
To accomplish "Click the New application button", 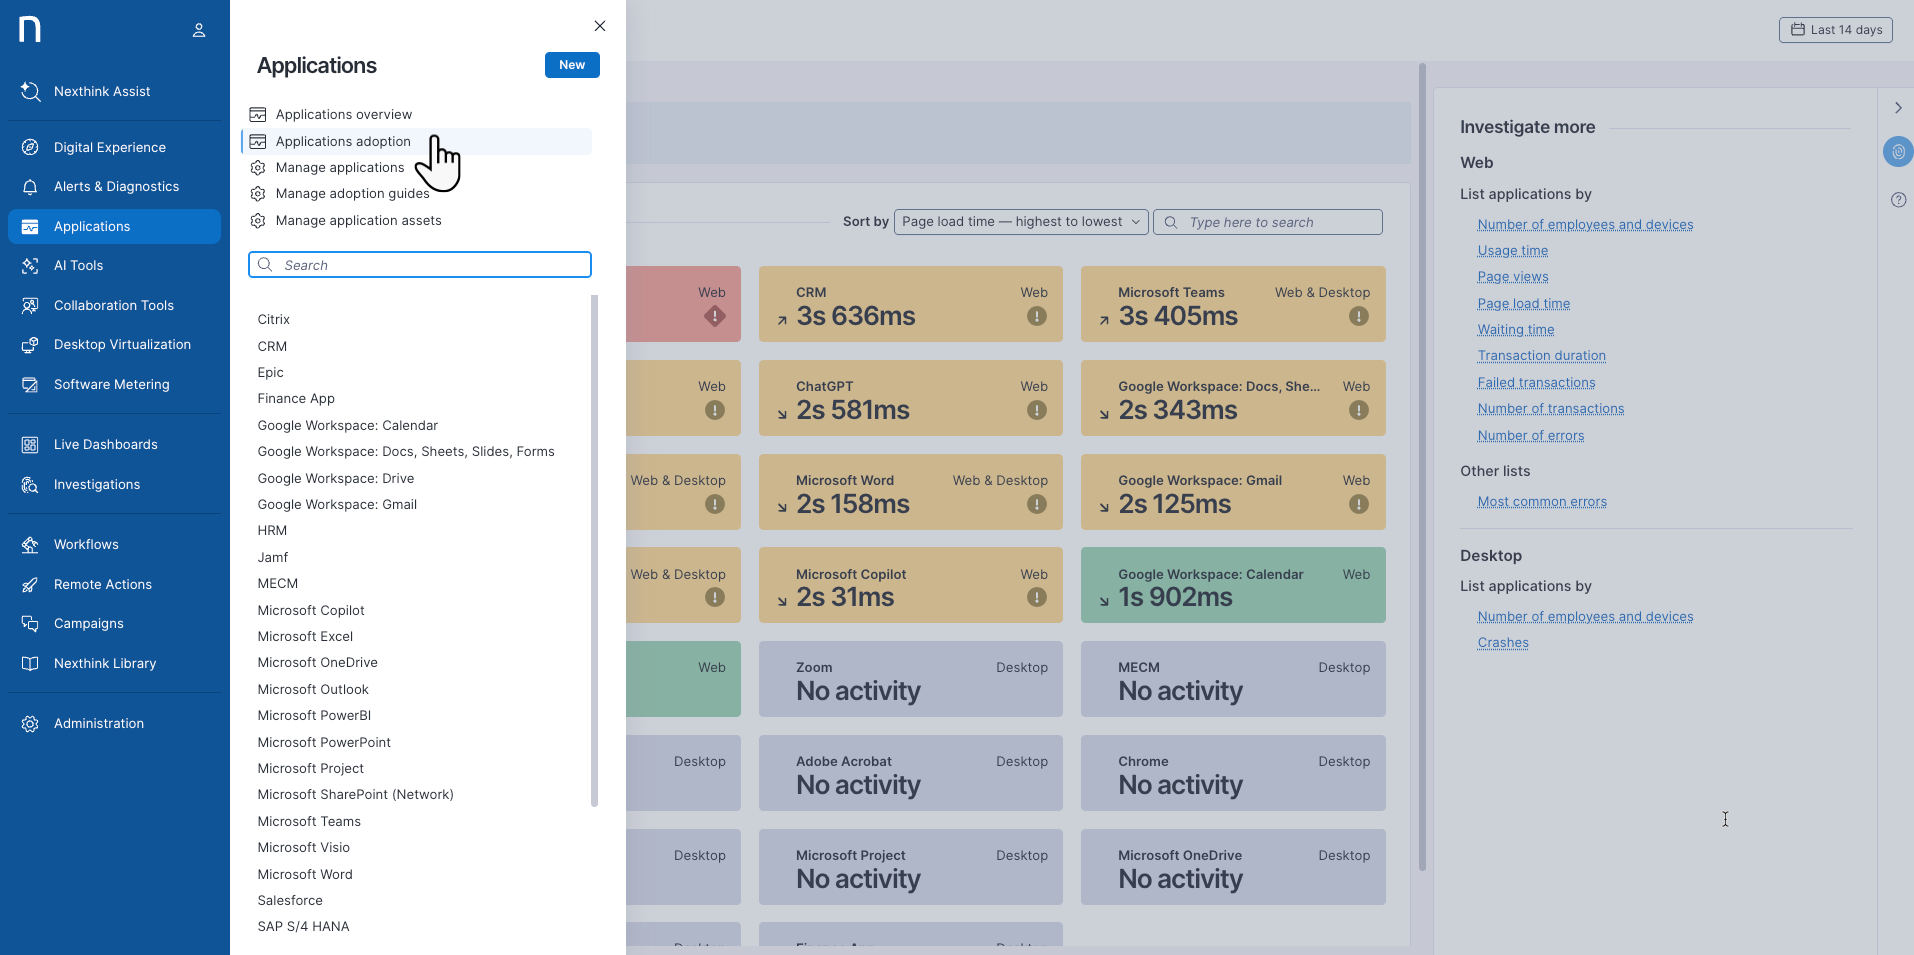I will pos(572,65).
